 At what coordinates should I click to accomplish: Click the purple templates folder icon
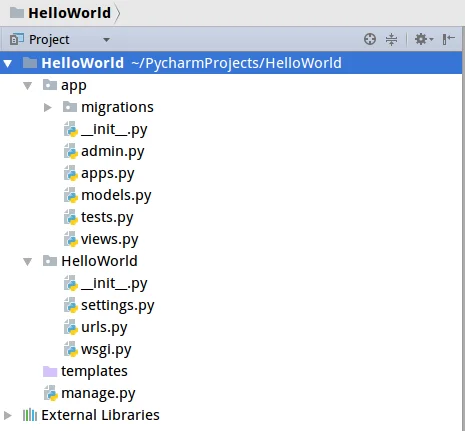(x=50, y=371)
